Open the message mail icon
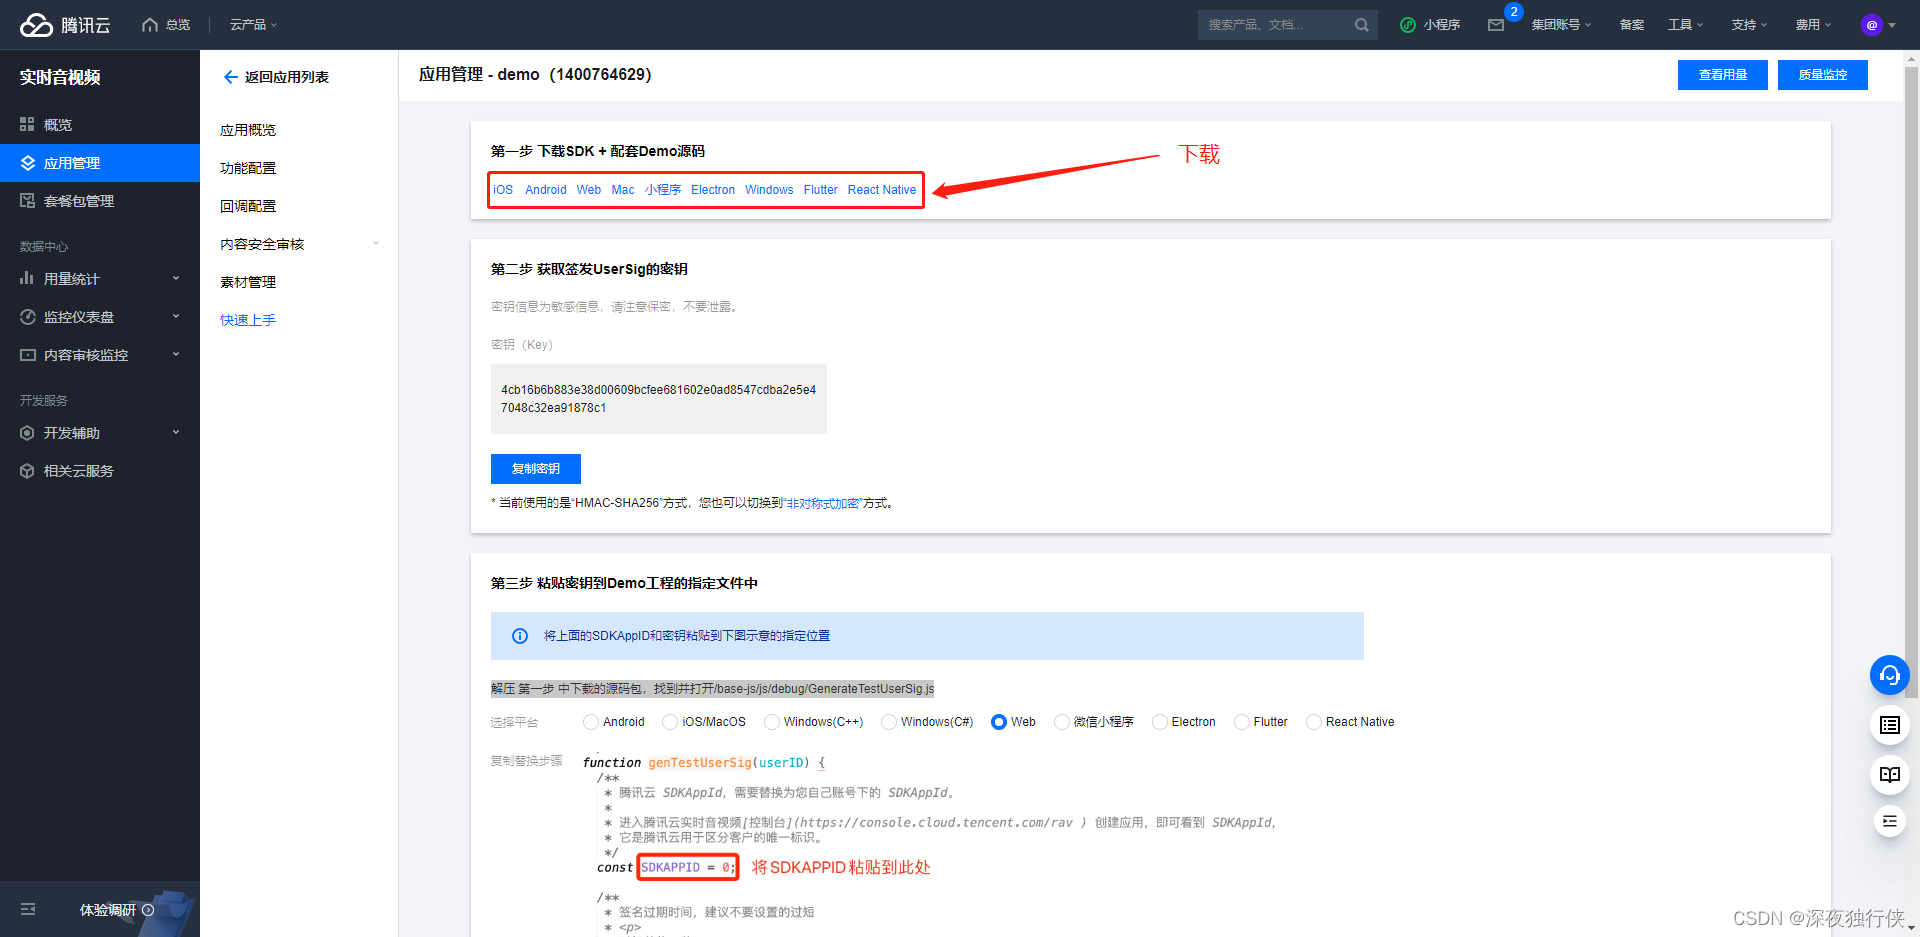This screenshot has height=937, width=1920. (x=1496, y=25)
